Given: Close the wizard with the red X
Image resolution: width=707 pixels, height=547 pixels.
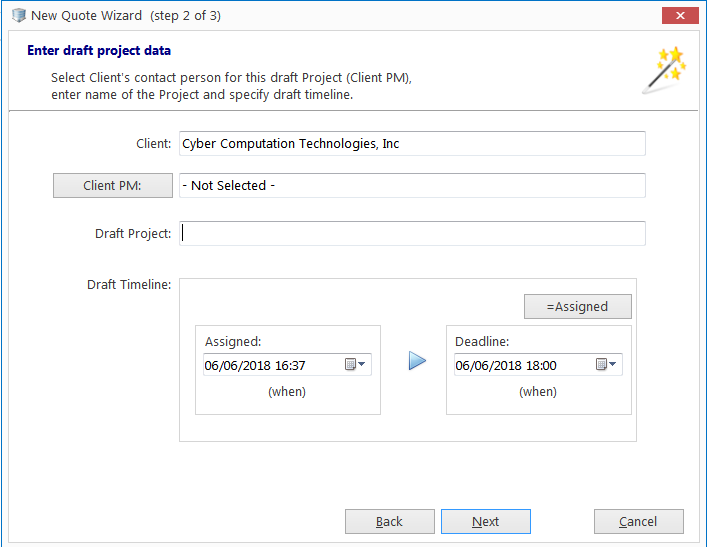Looking at the screenshot, I should pyautogui.click(x=680, y=15).
